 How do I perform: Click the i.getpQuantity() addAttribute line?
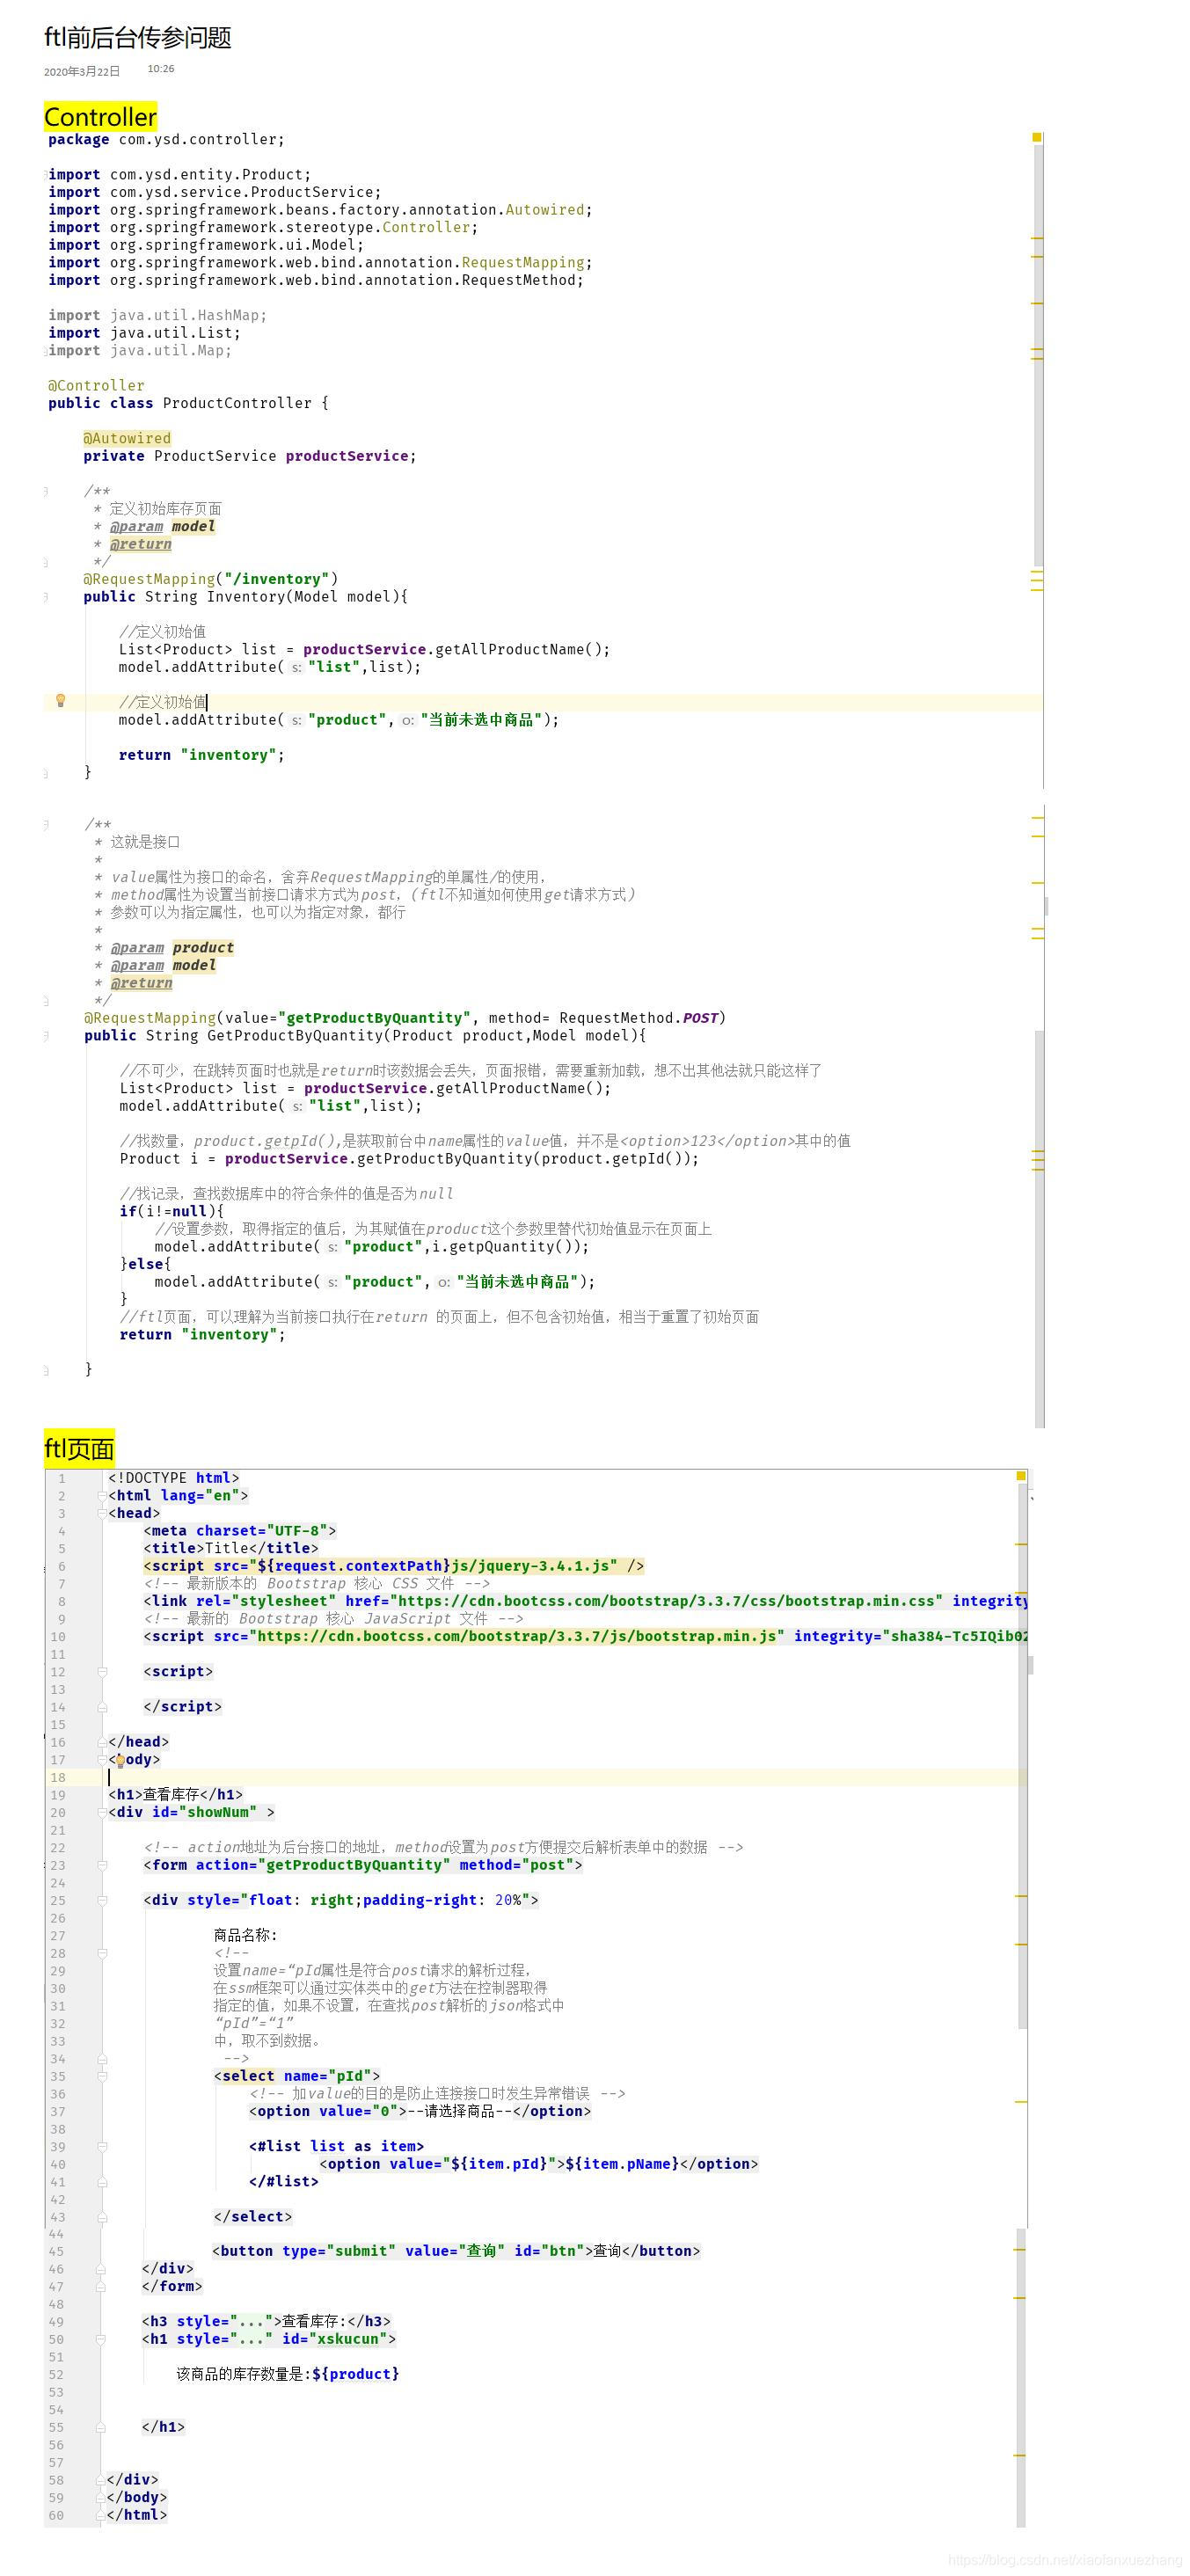click(372, 1248)
